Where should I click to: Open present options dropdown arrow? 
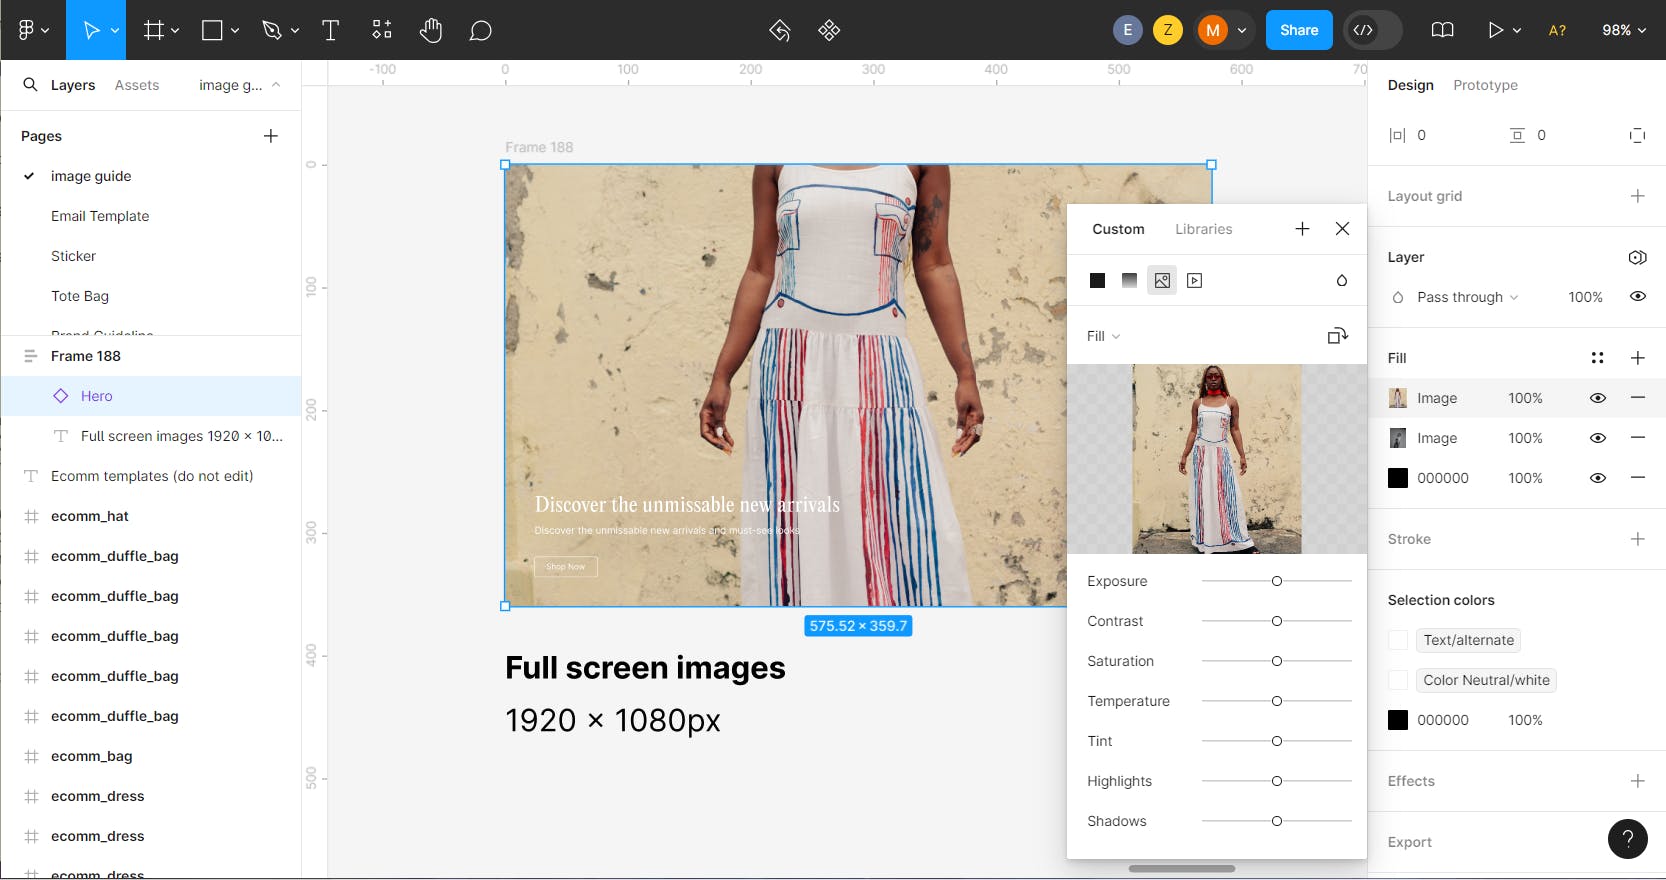[x=1517, y=31]
